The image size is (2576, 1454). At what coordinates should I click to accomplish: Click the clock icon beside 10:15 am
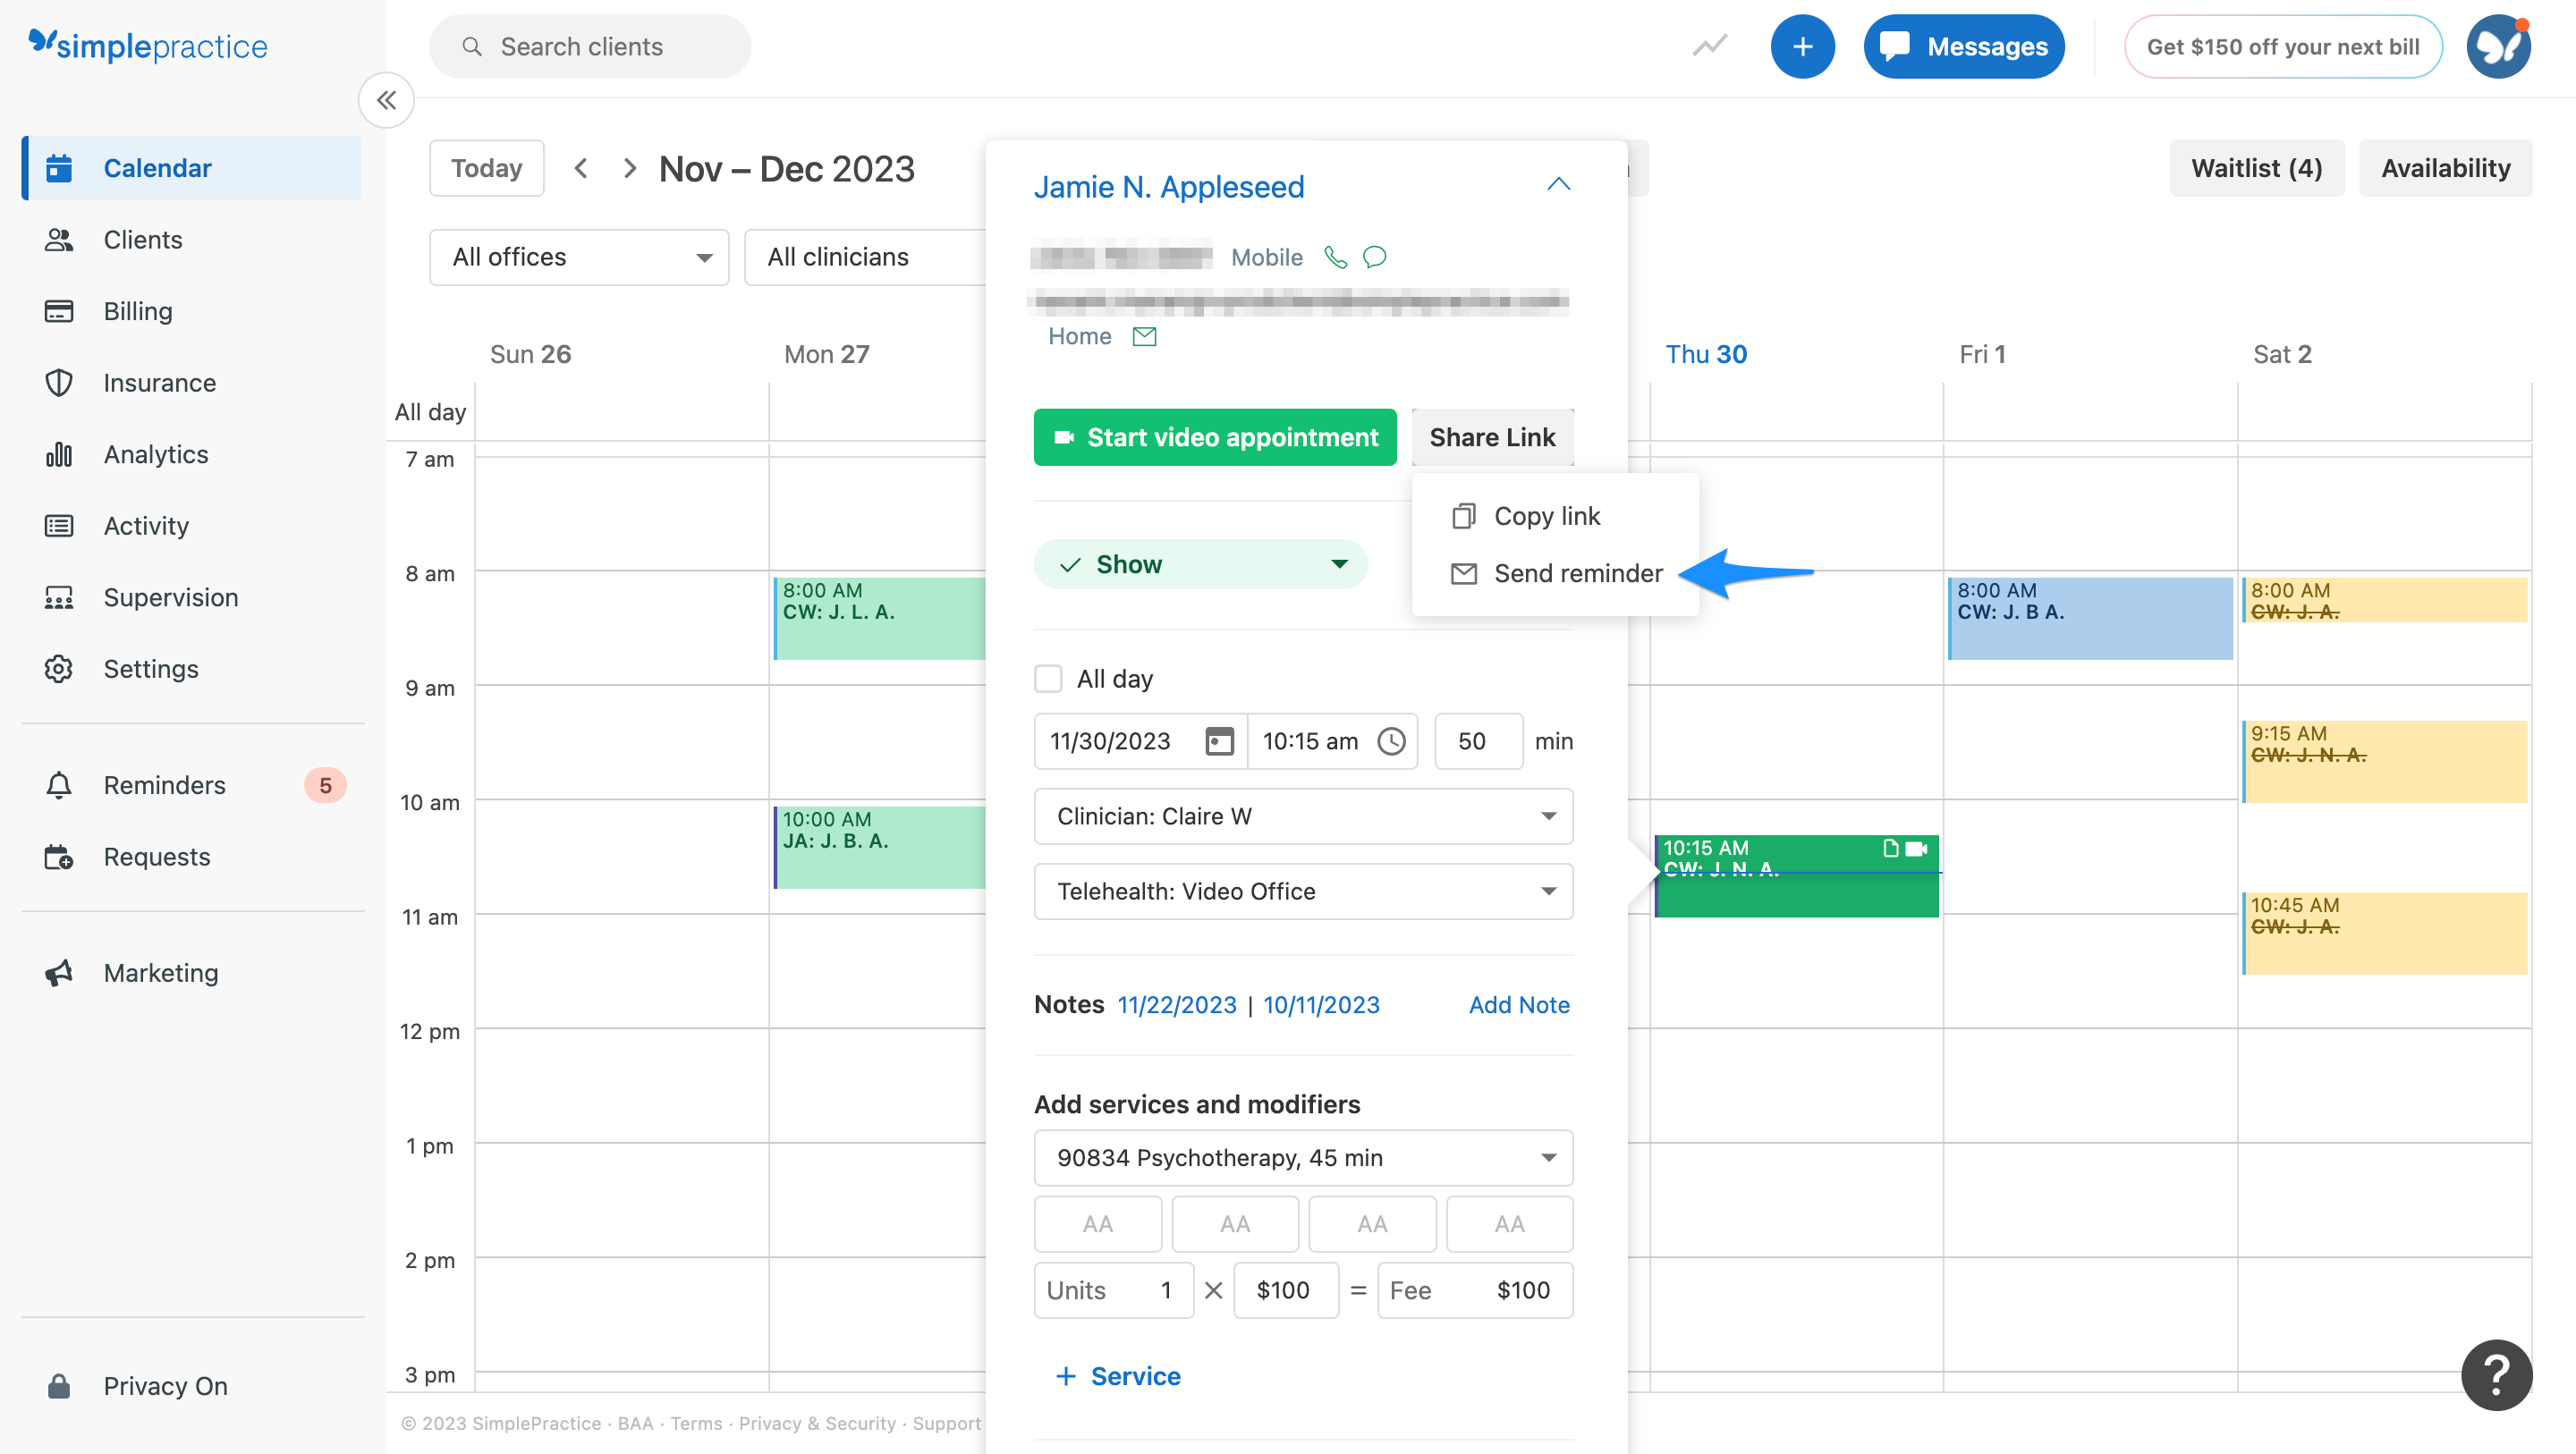click(x=1391, y=741)
